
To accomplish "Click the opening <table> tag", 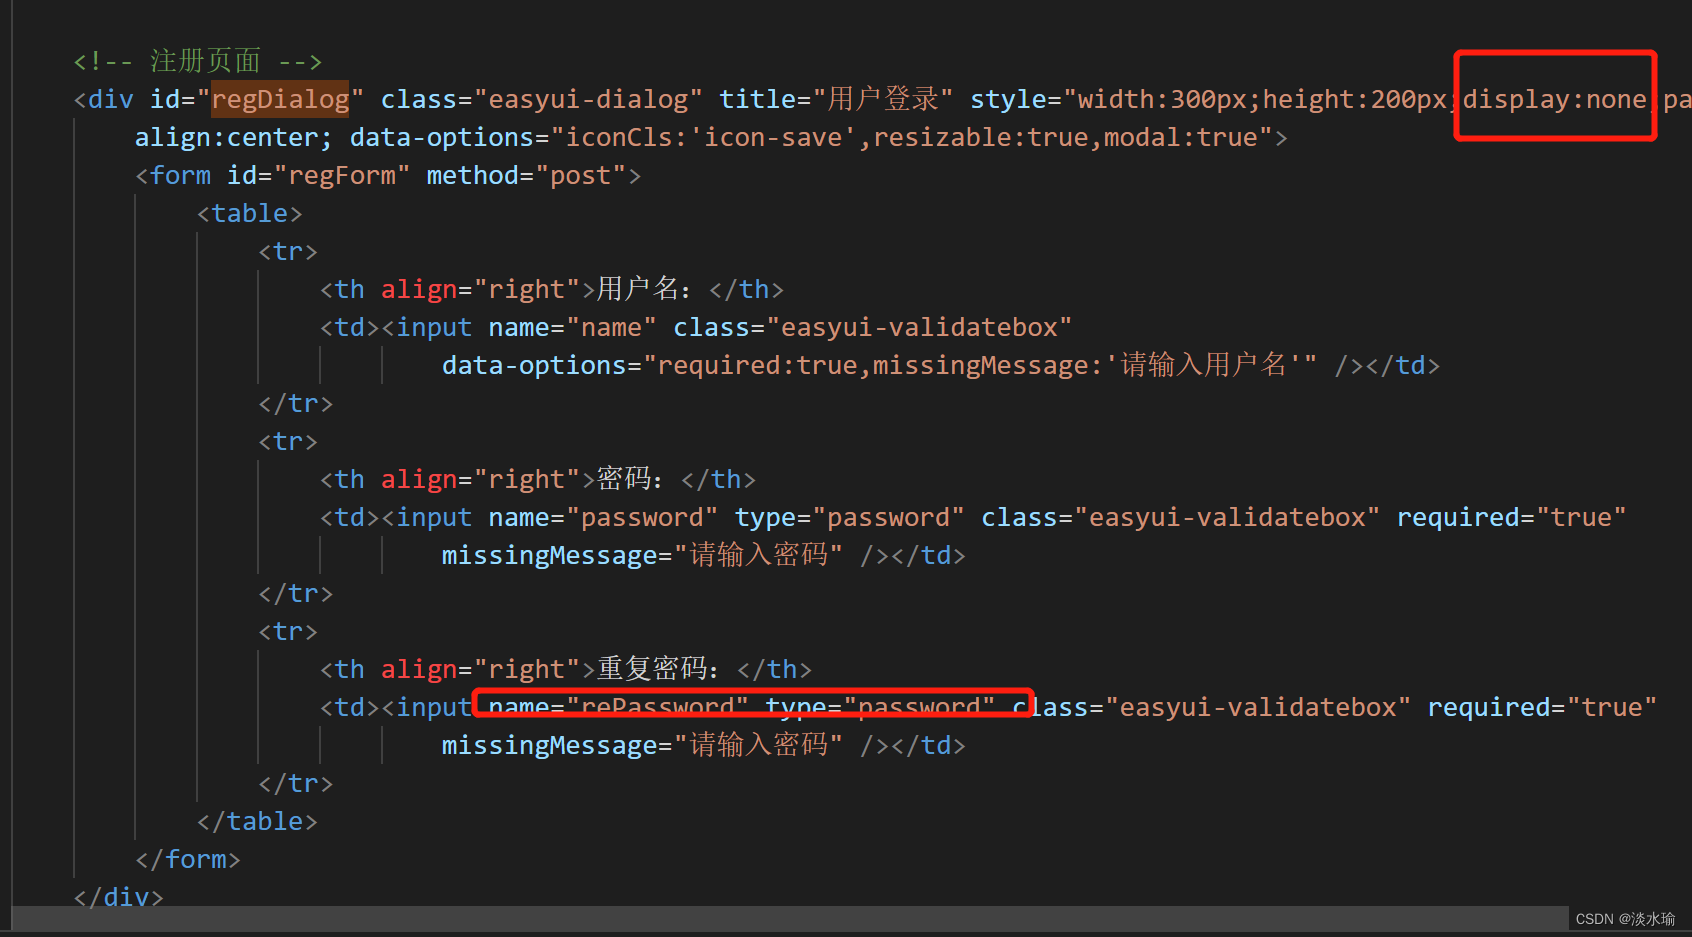I will (x=249, y=213).
